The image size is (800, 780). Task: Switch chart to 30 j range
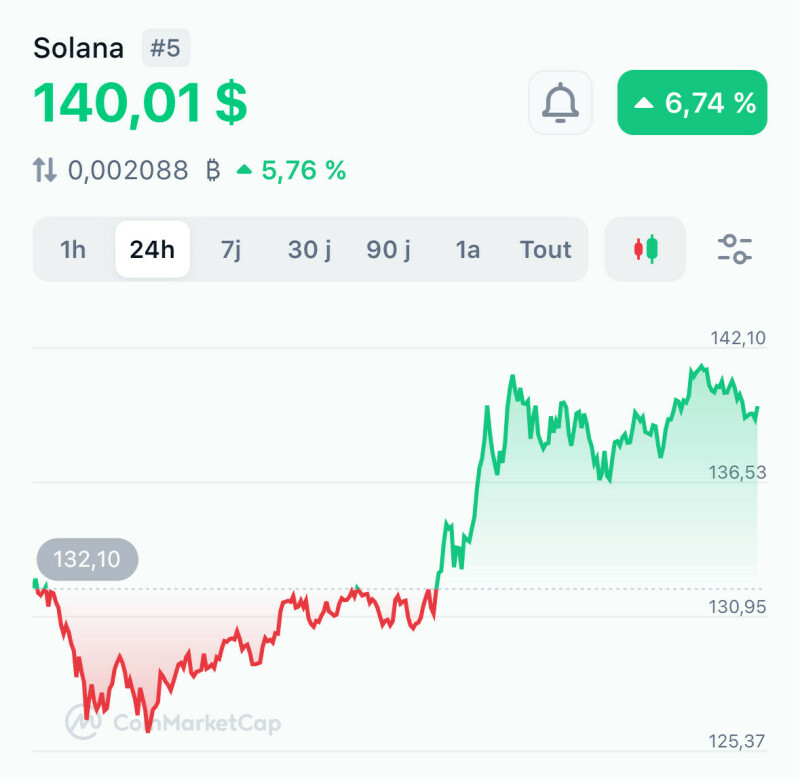coord(310,249)
